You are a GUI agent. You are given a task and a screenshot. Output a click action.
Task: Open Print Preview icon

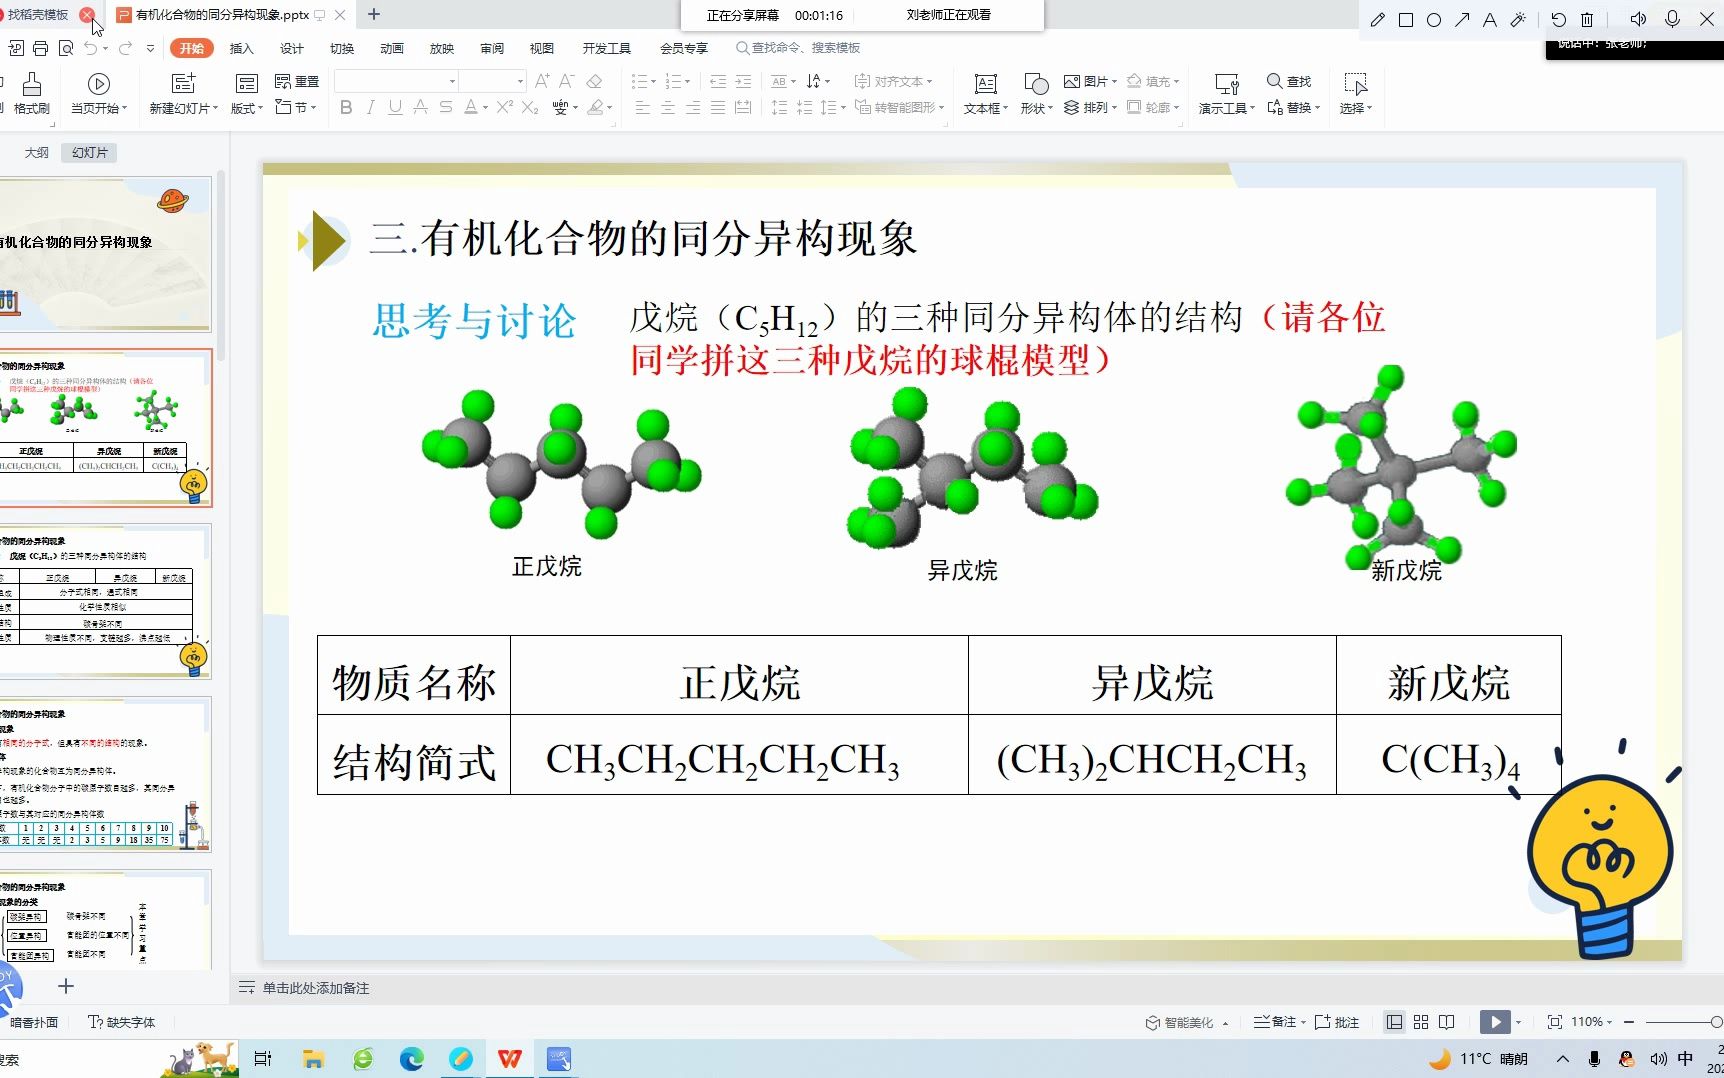click(66, 48)
